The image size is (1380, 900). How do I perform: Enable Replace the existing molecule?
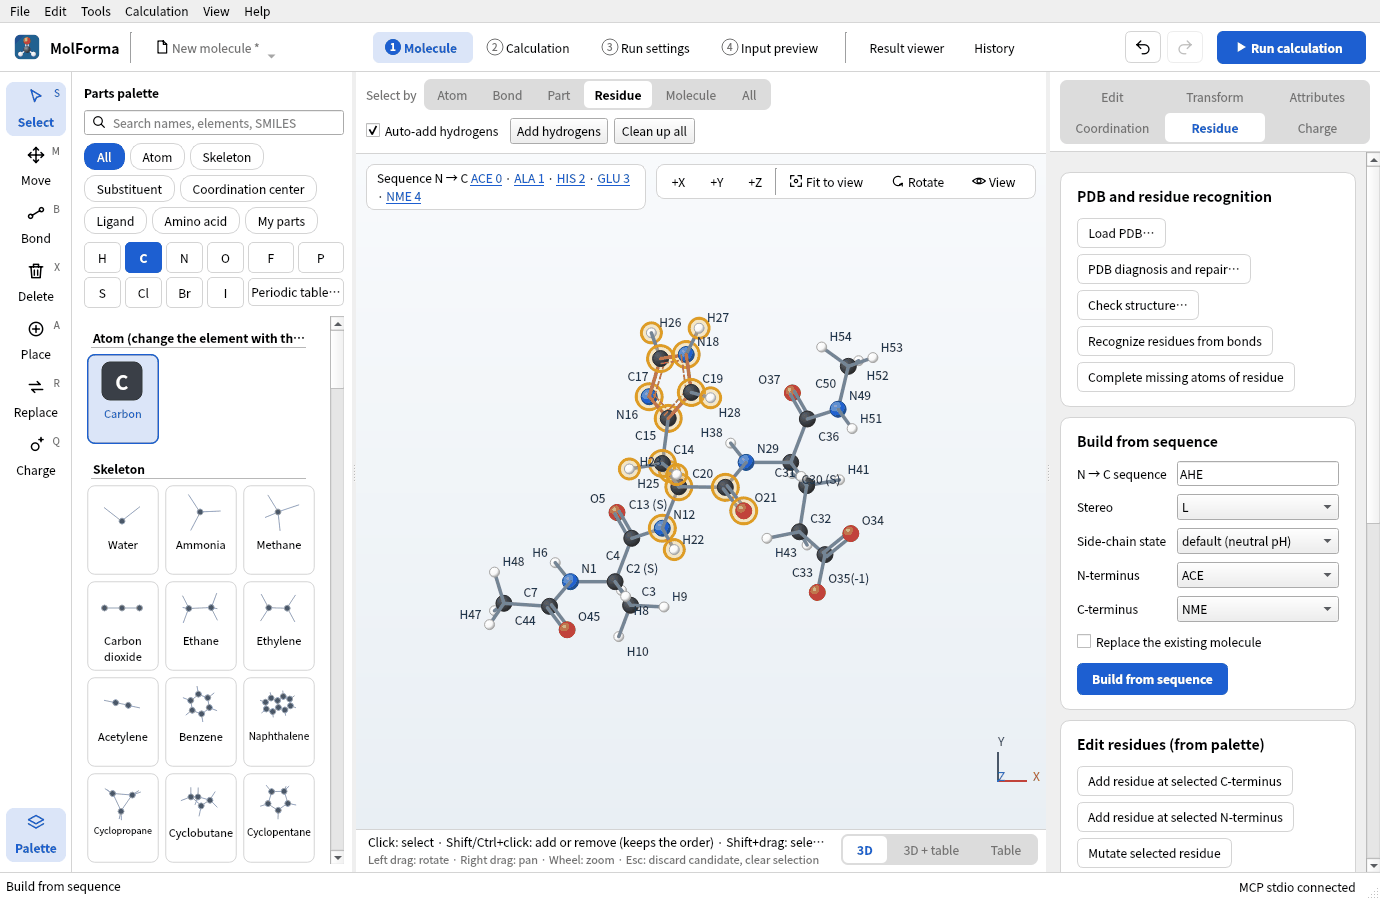(1084, 642)
